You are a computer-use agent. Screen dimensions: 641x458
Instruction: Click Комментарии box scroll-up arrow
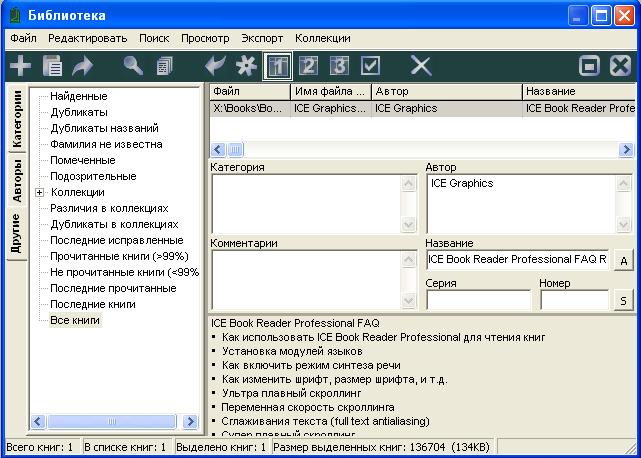tap(408, 259)
